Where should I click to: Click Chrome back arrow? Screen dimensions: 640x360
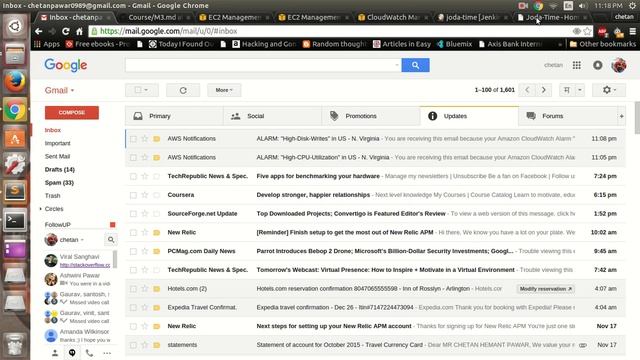[38, 31]
